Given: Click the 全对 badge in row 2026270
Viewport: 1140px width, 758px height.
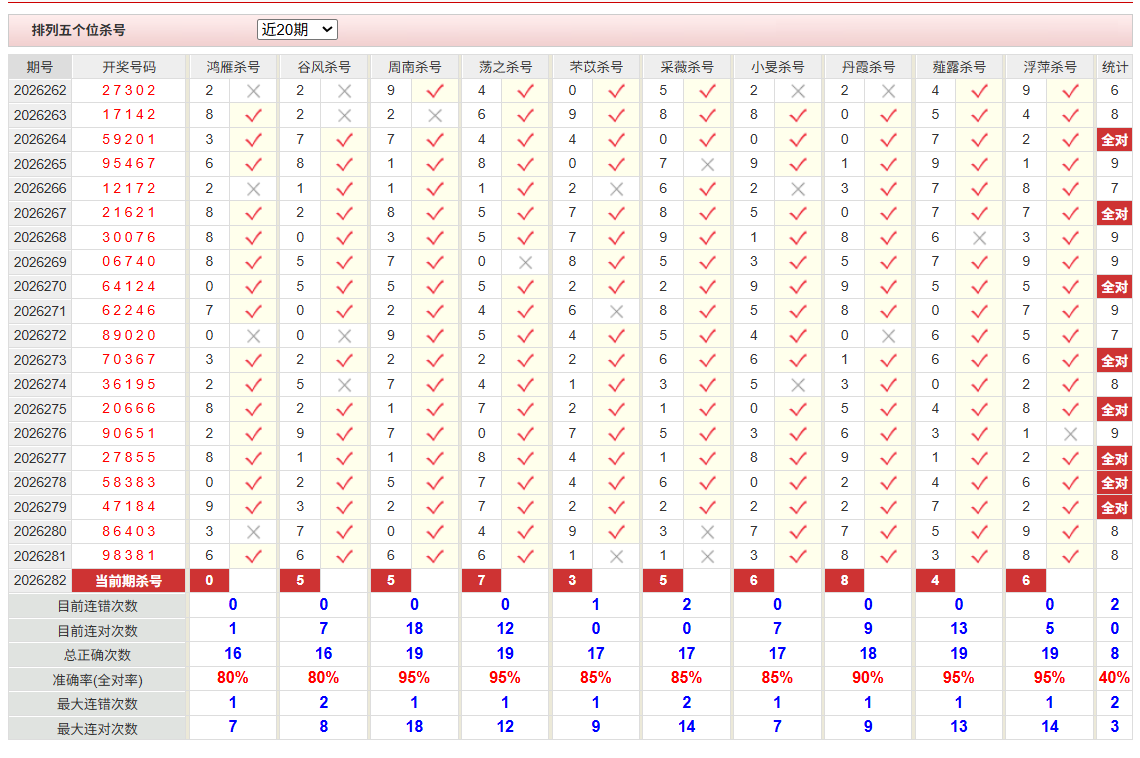Looking at the screenshot, I should 1115,287.
